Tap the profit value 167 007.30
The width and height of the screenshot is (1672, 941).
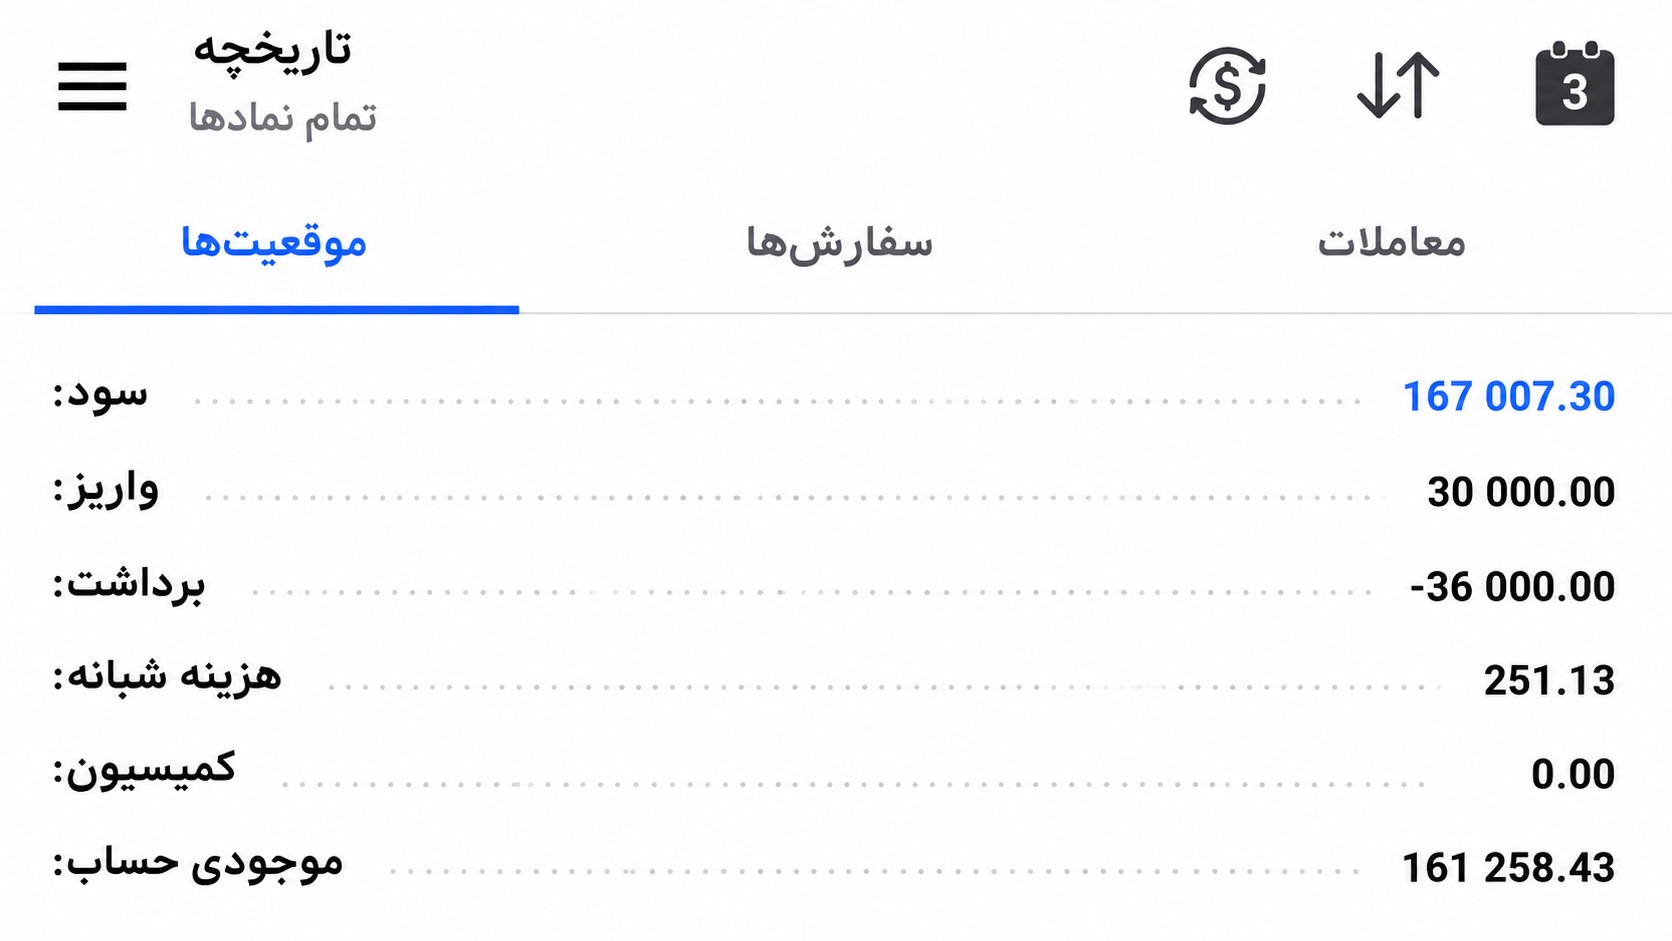(1509, 397)
